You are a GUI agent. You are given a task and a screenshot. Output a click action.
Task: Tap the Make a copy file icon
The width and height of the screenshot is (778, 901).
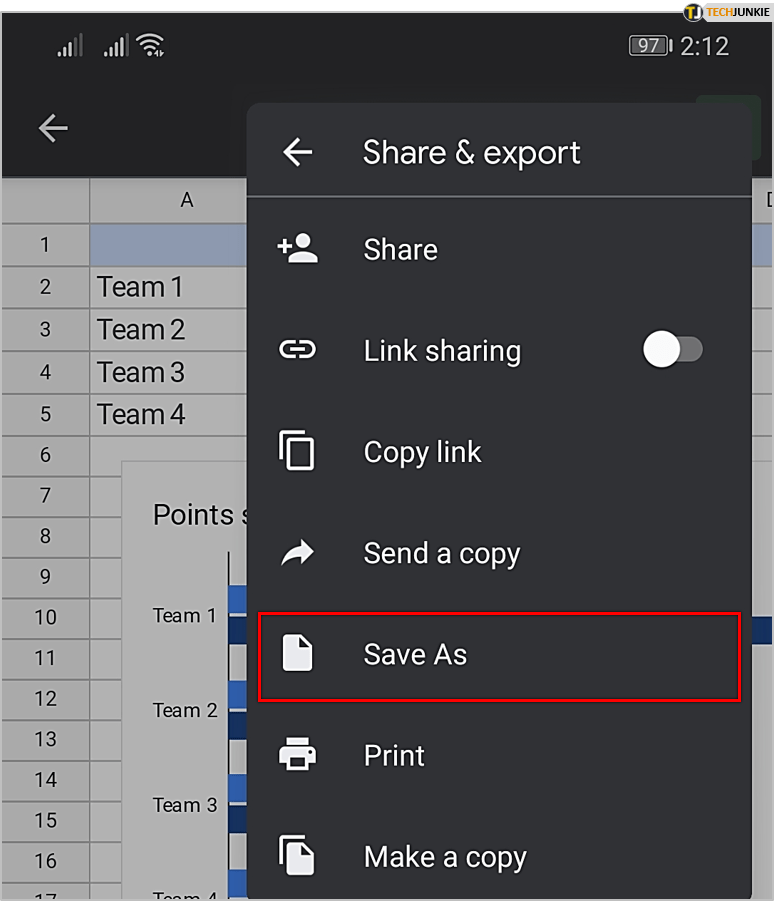[297, 856]
